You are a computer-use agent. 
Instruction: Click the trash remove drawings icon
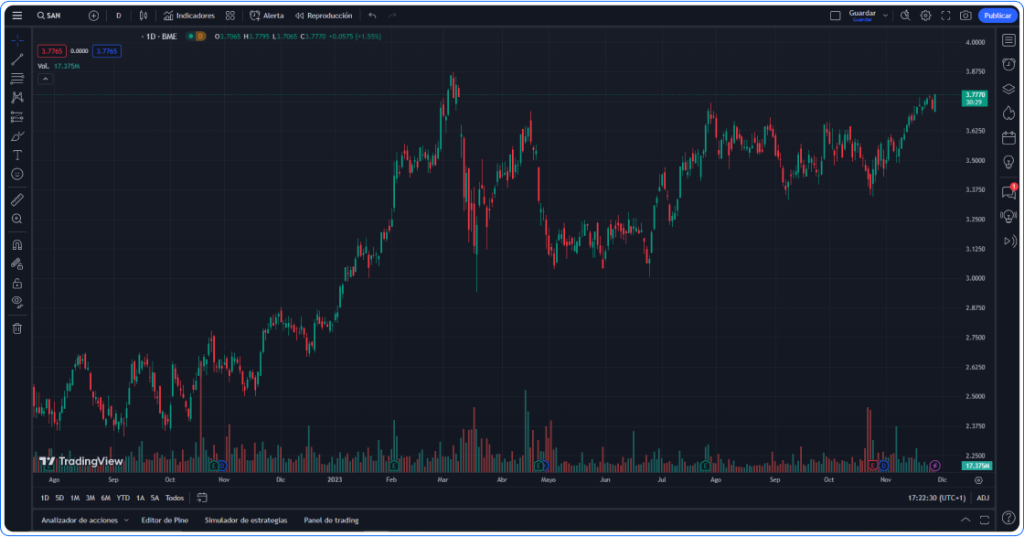click(17, 328)
